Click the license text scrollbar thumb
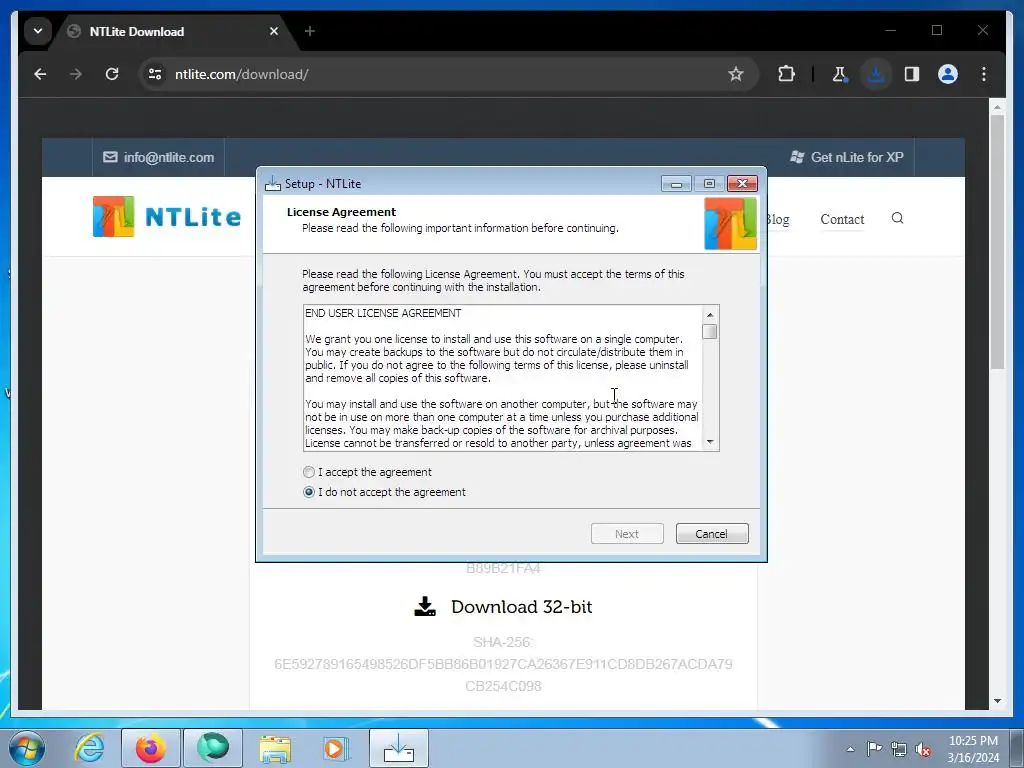 click(709, 332)
